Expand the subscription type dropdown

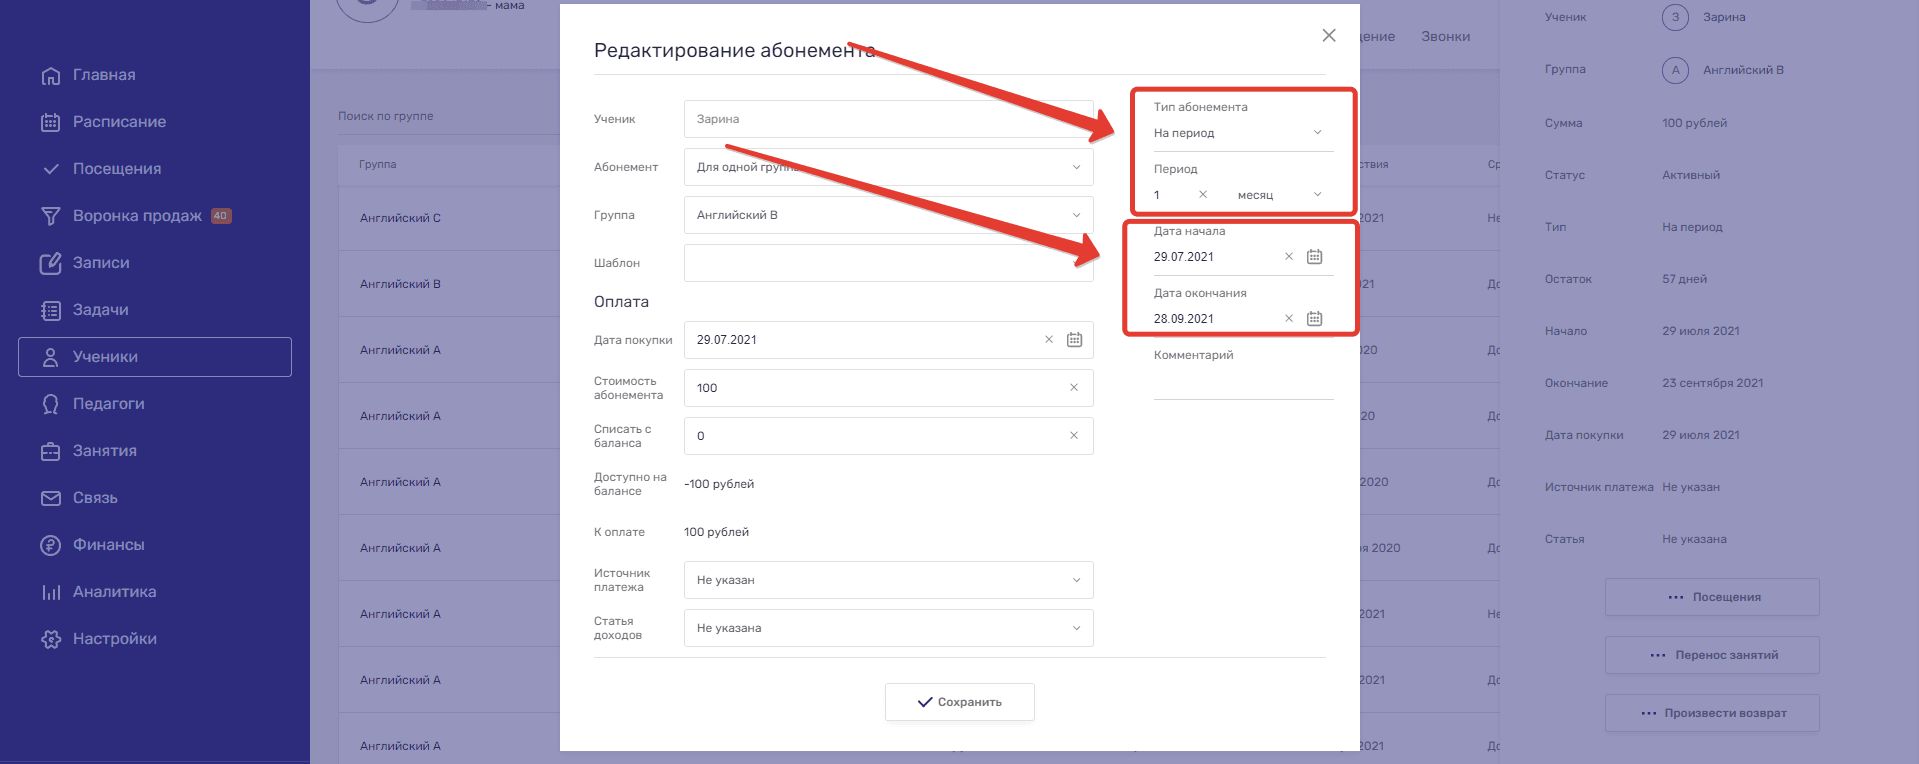pyautogui.click(x=1240, y=133)
